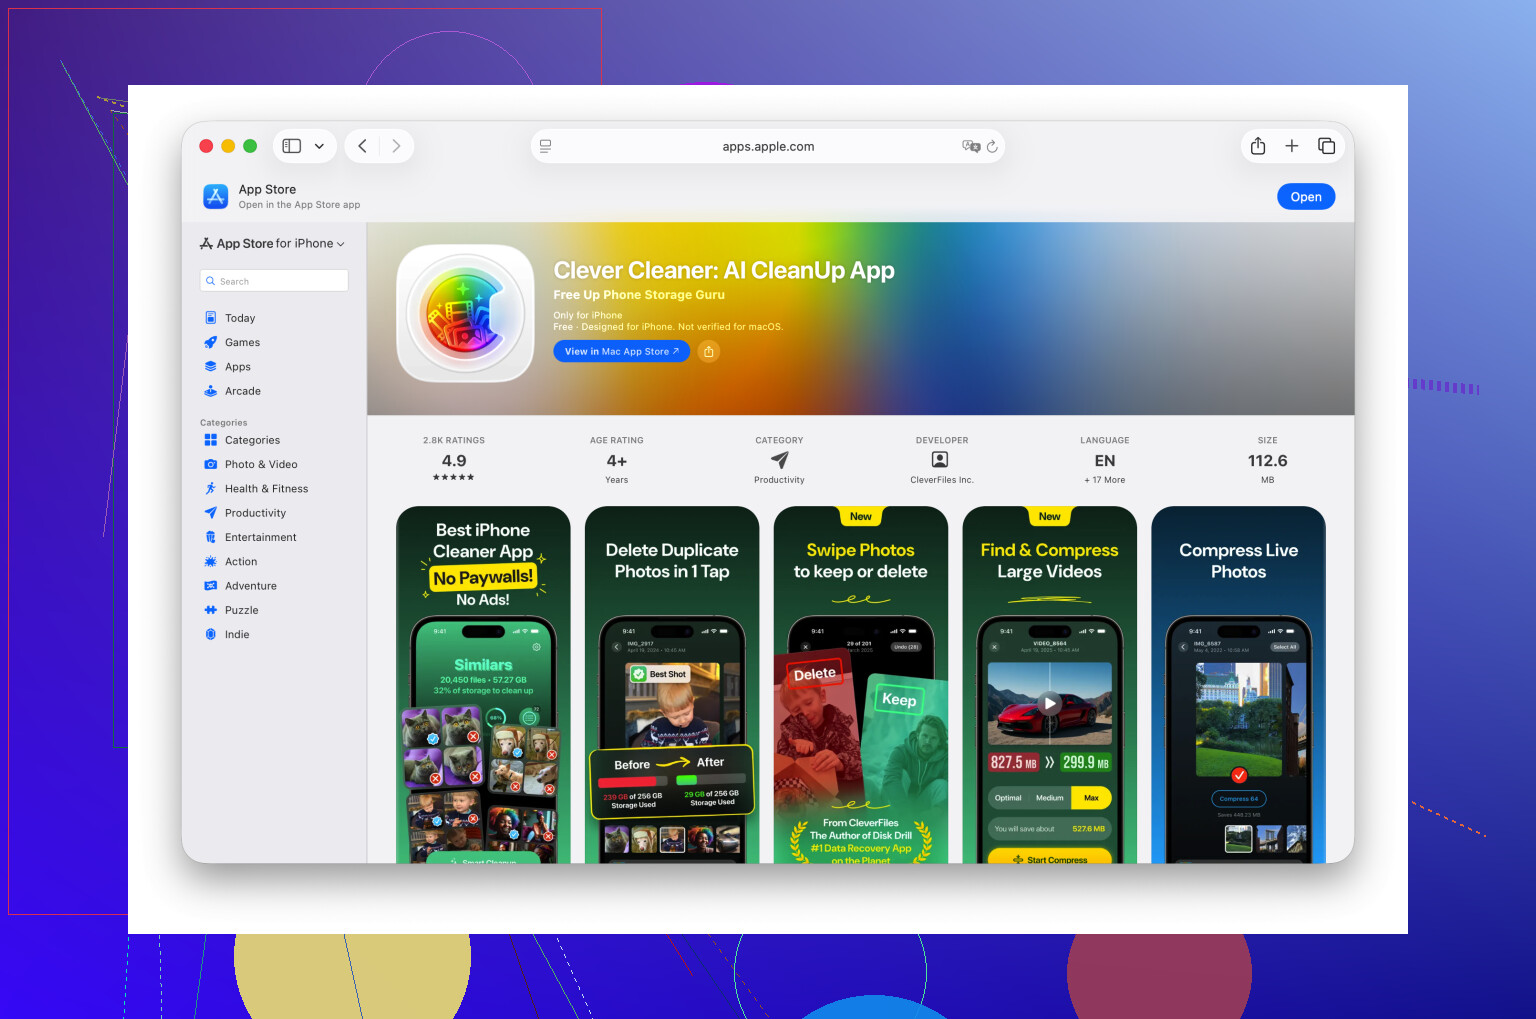
Task: Show the tab overview
Action: (x=1326, y=146)
